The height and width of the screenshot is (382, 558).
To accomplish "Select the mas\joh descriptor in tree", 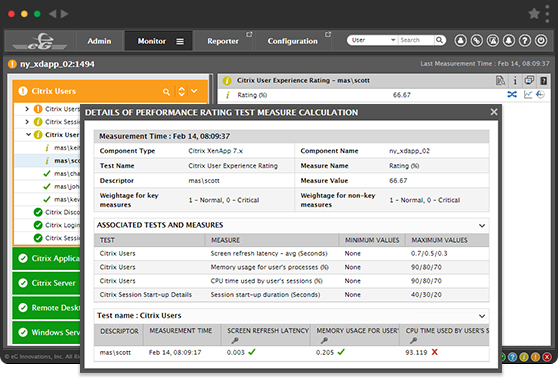I will click(x=67, y=187).
